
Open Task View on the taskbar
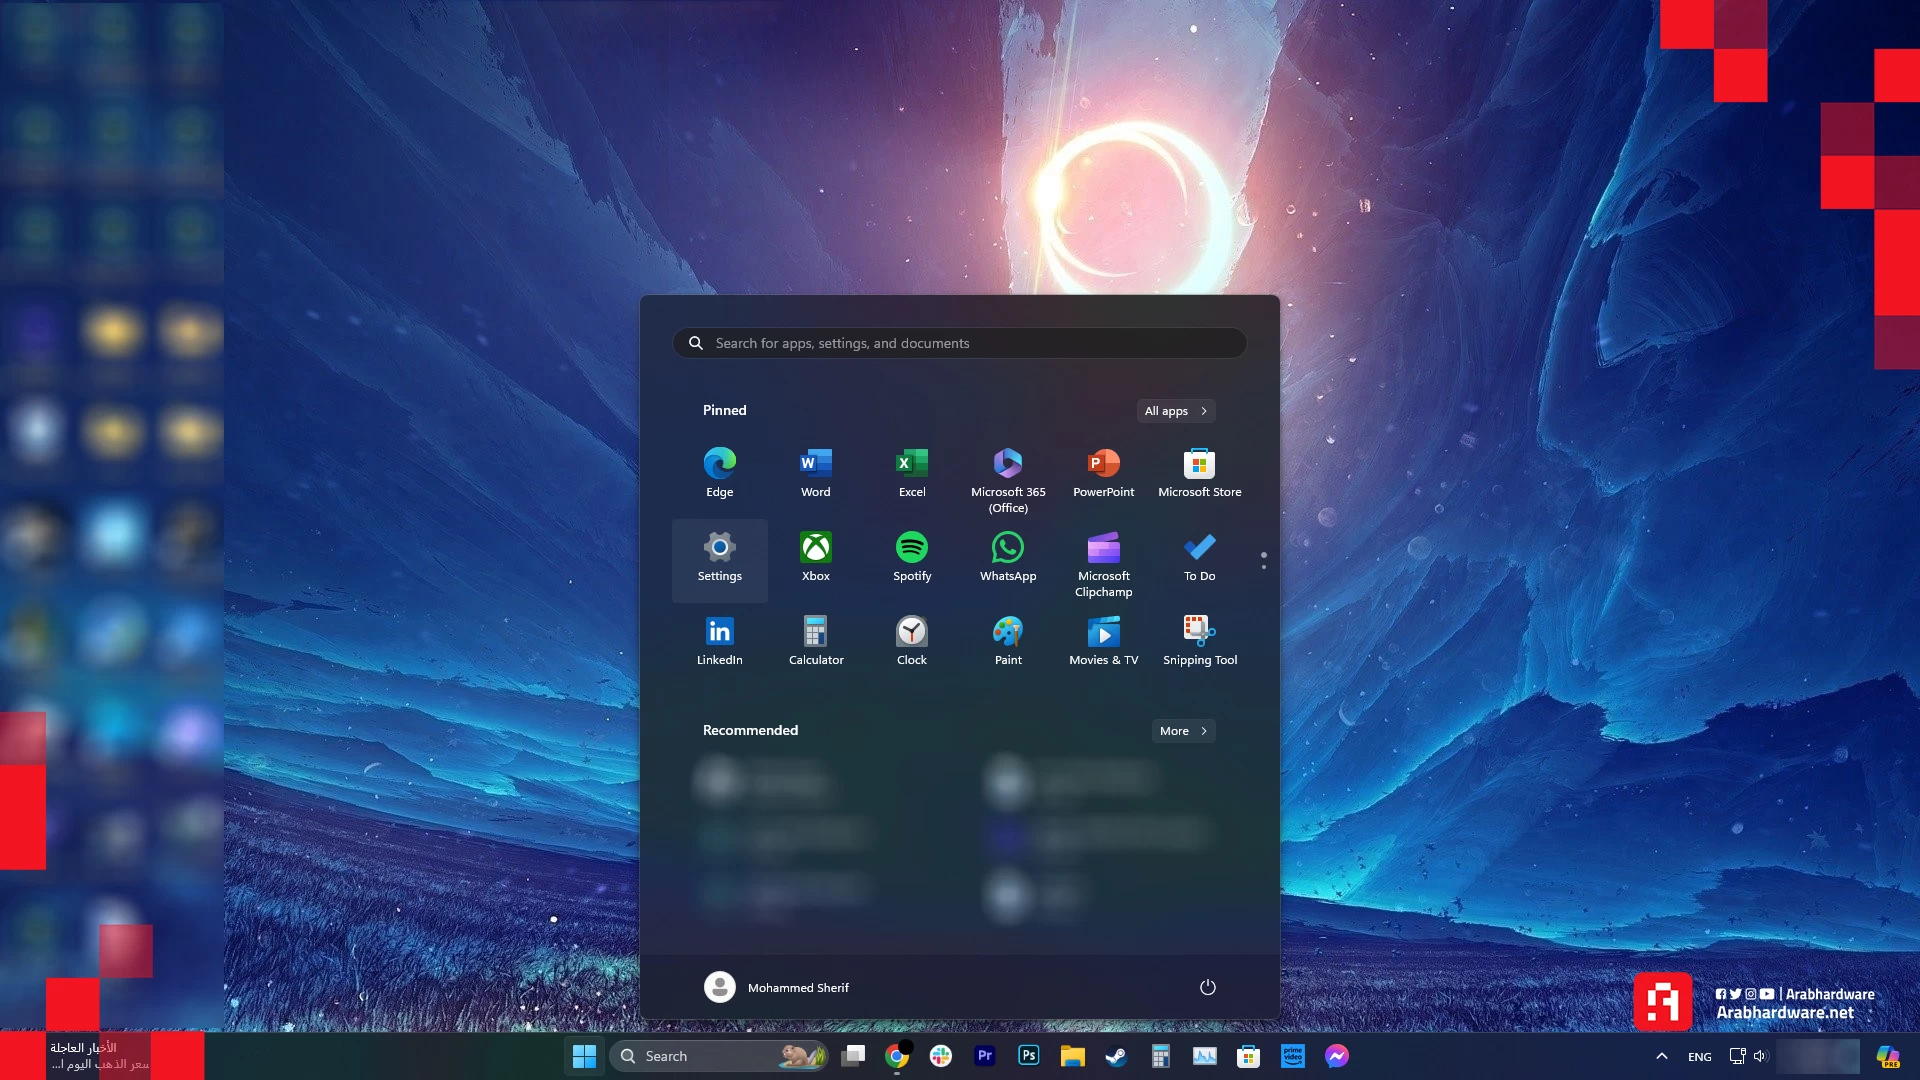[x=853, y=1056]
